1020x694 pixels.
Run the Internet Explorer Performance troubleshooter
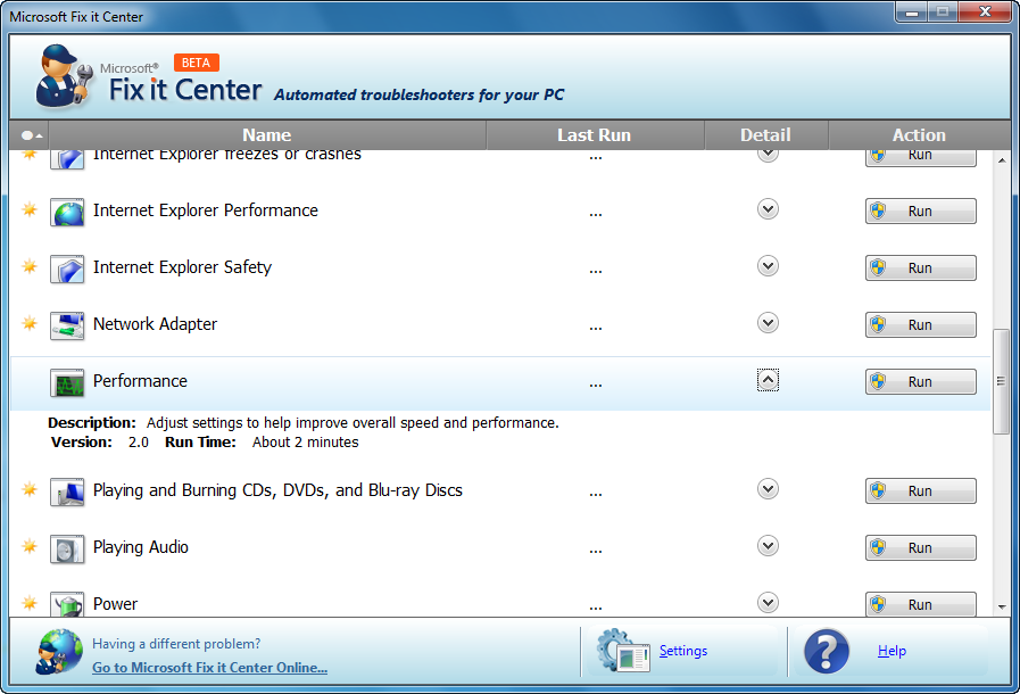coord(920,211)
